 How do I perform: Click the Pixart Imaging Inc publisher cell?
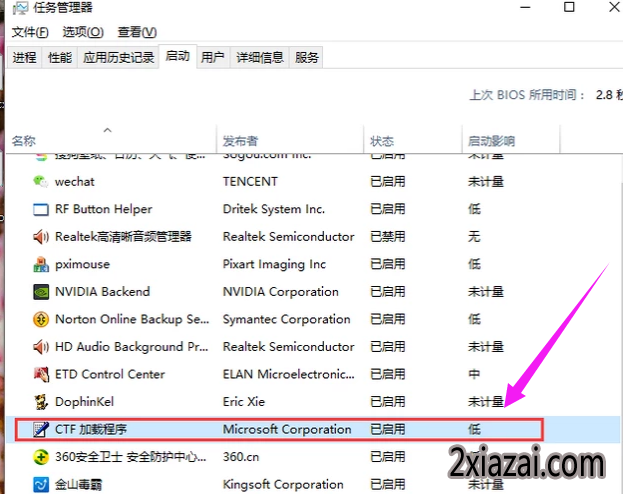(x=274, y=264)
